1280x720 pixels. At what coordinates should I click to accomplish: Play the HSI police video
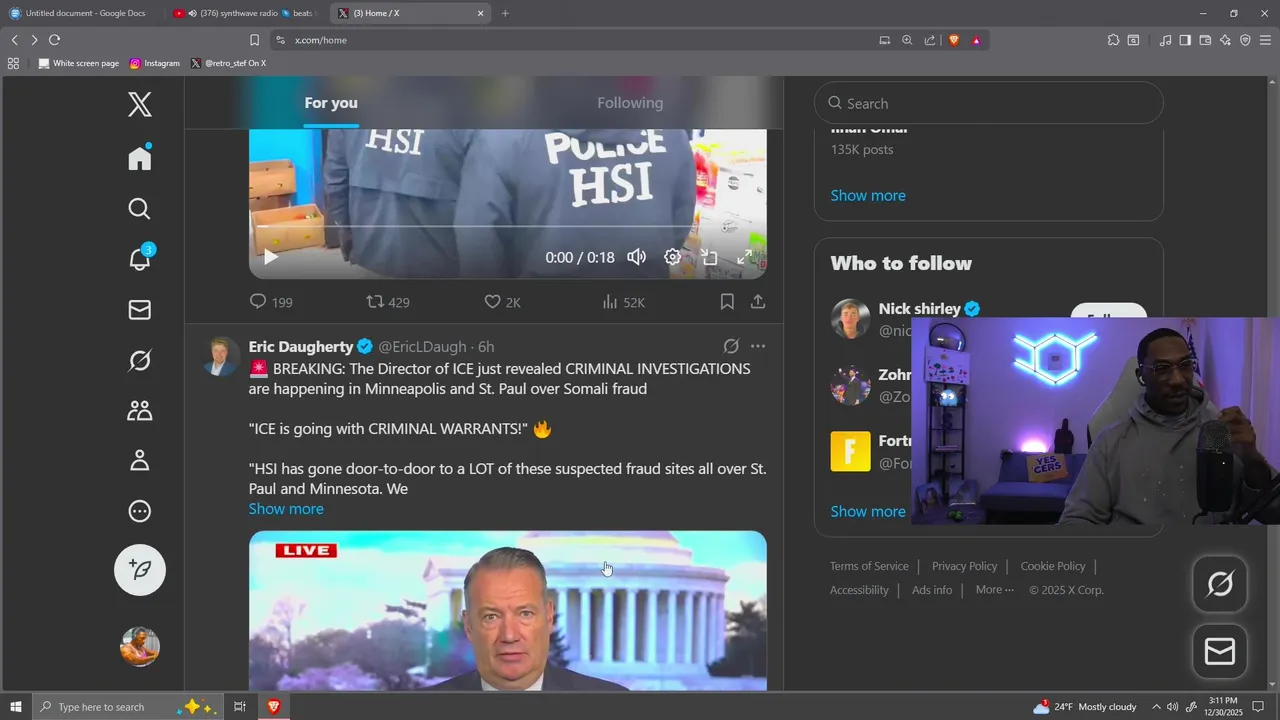(x=270, y=257)
